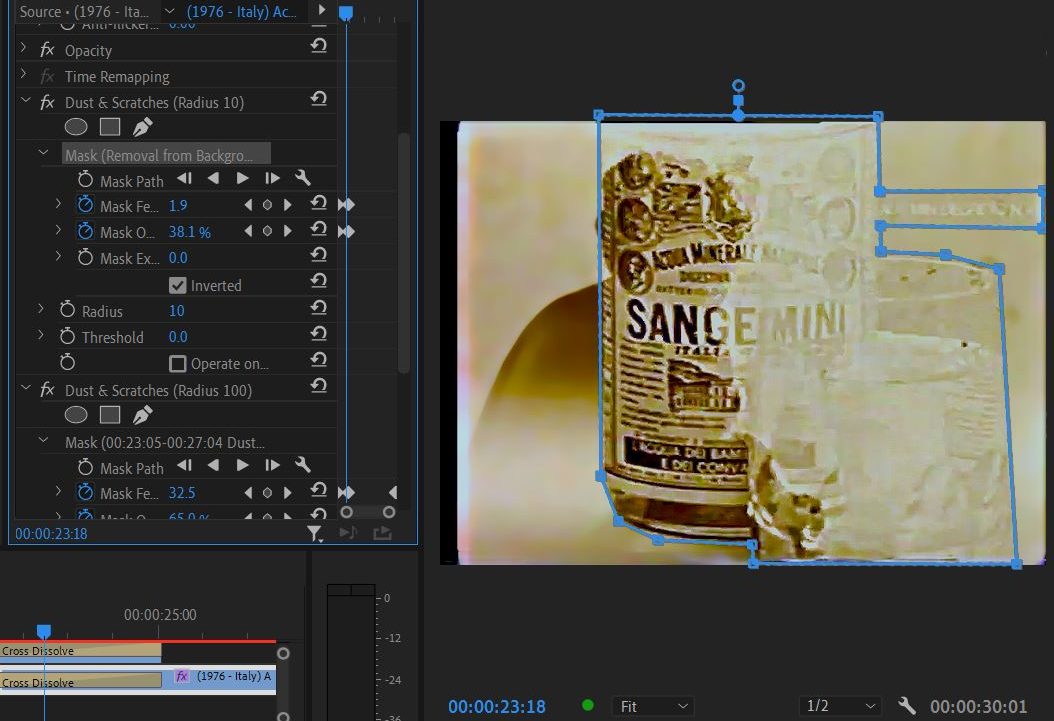Go to previous Mask Feather 1.9 keyframe
The width and height of the screenshot is (1054, 721).
pyautogui.click(x=248, y=205)
